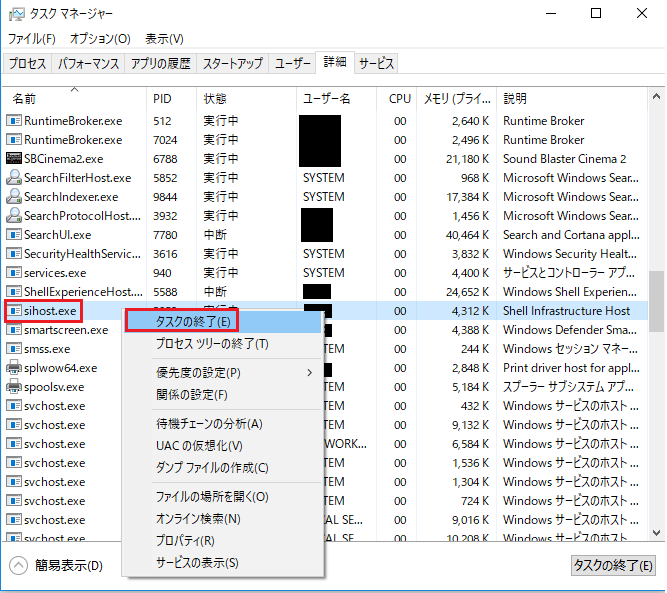Choose オンライン検索(N) menu entry

[223, 519]
